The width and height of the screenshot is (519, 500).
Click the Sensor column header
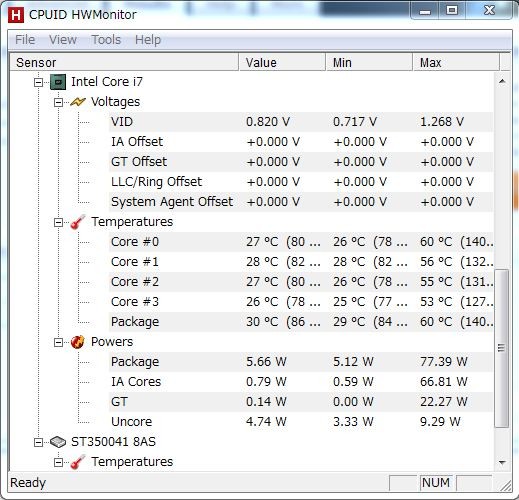[x=124, y=62]
